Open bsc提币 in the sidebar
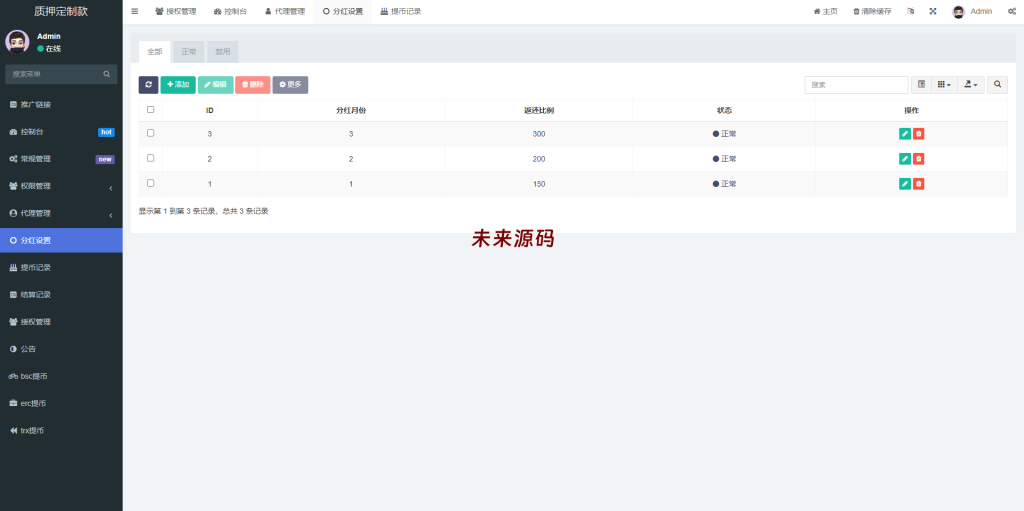 tap(61, 376)
